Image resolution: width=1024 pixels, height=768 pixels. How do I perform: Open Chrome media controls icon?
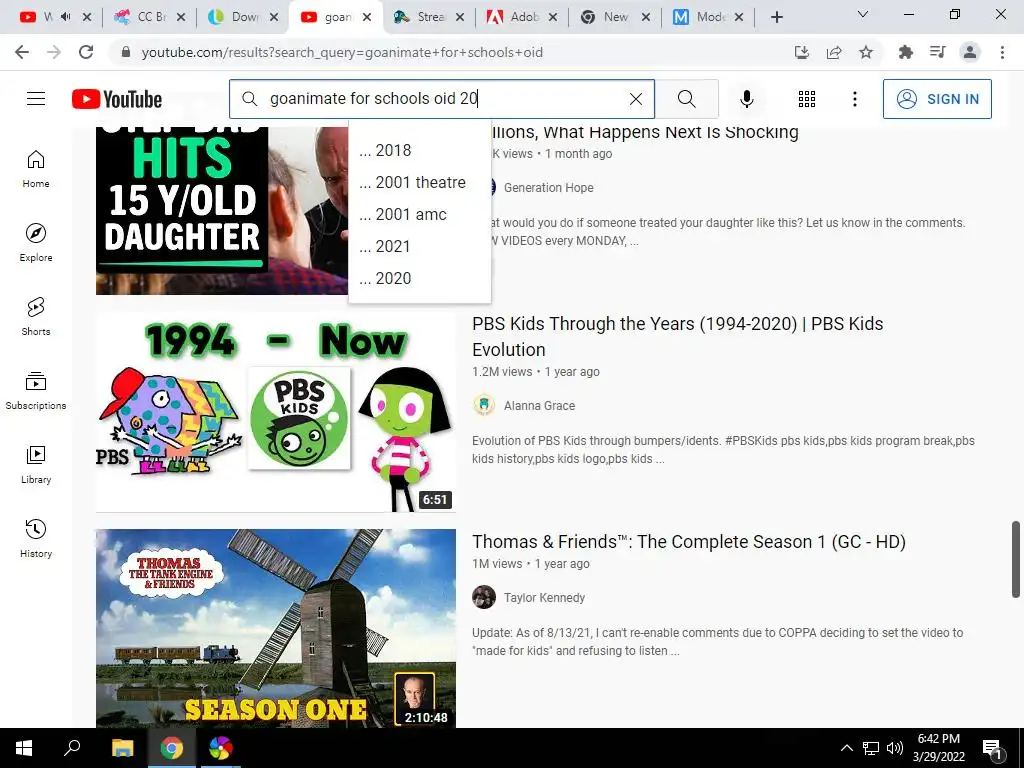[x=938, y=52]
